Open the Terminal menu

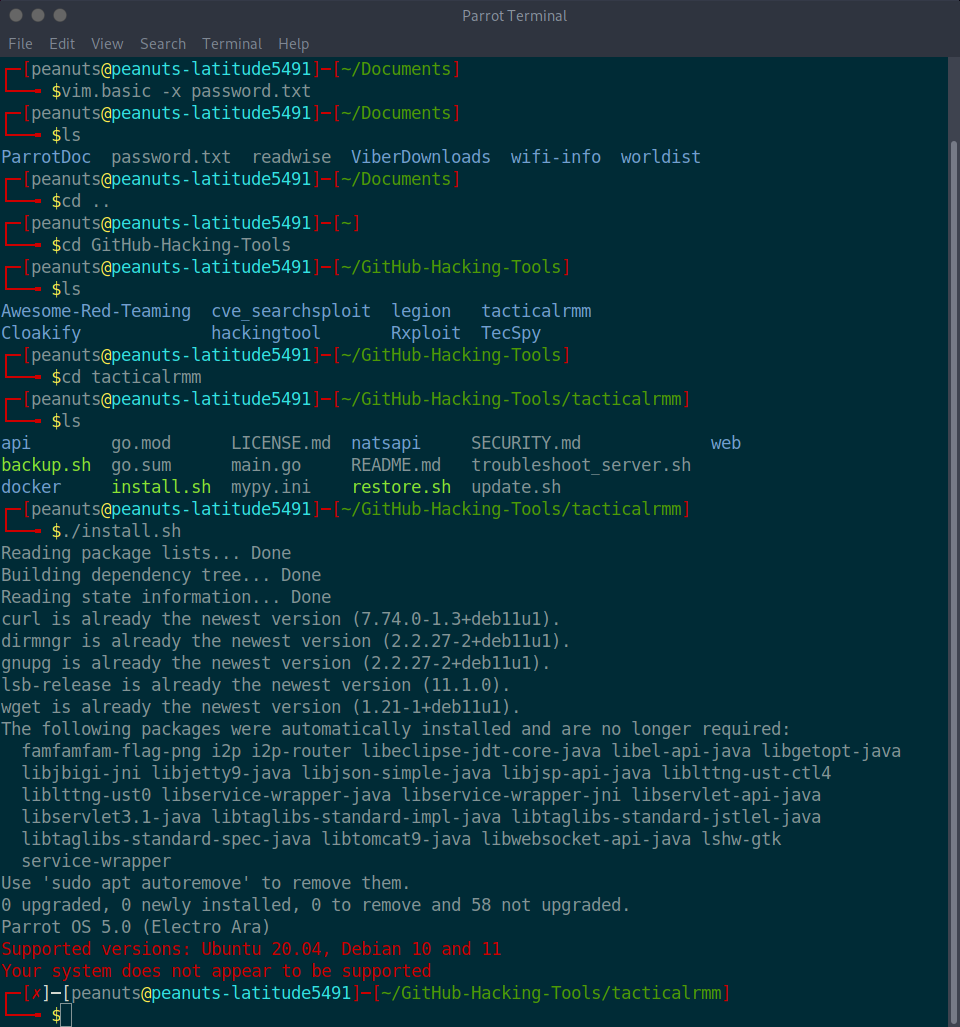231,43
